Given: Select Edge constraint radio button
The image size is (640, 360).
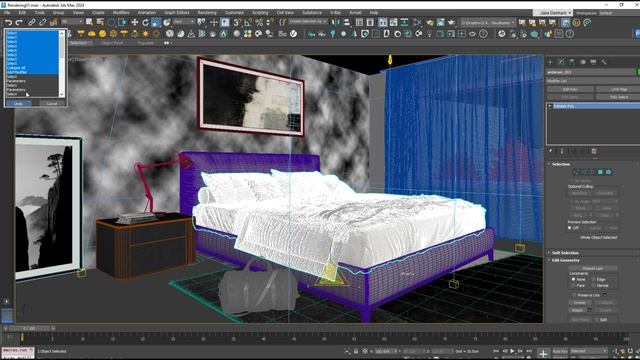Looking at the screenshot, I should point(593,279).
